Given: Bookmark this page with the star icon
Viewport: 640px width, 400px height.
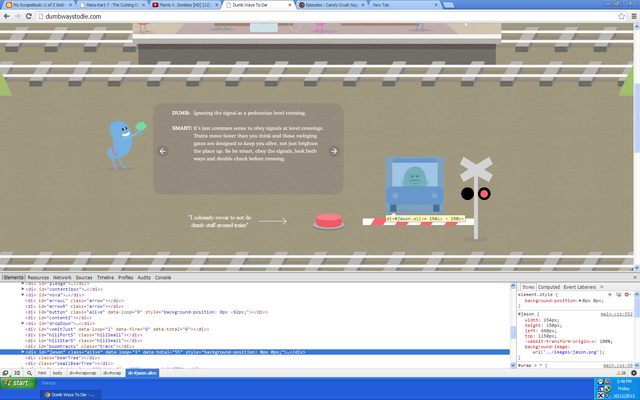Looking at the screenshot, I should (x=621, y=16).
